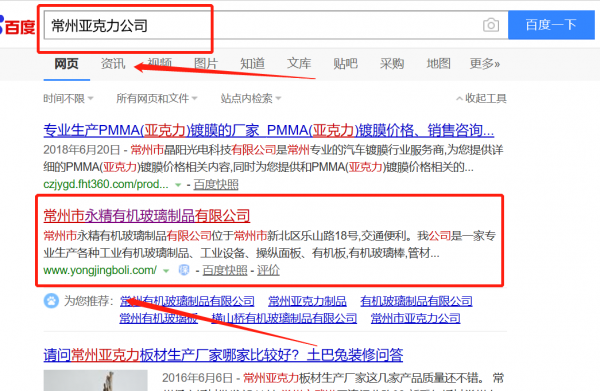Click recommended search 横山桥有机玻璃制品有限公司
This screenshot has height=391, width=600.
point(284,318)
